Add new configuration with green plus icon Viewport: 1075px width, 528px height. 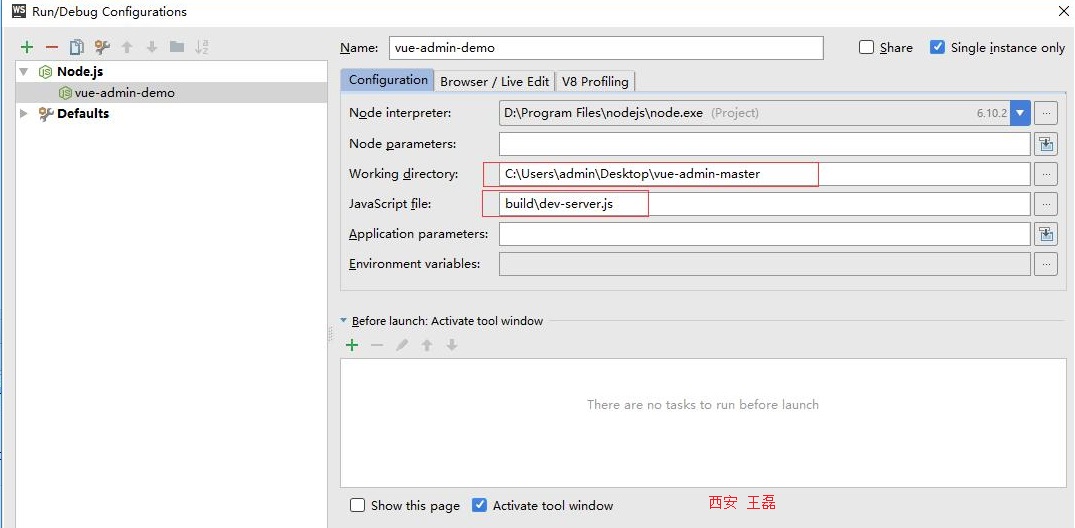27,47
